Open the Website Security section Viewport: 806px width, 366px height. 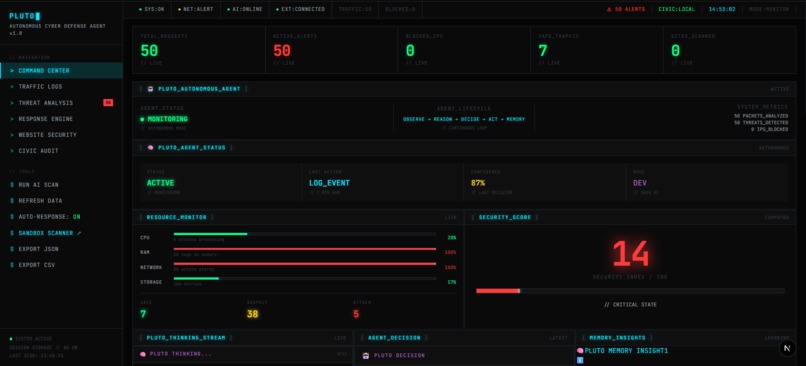pyautogui.click(x=61, y=135)
